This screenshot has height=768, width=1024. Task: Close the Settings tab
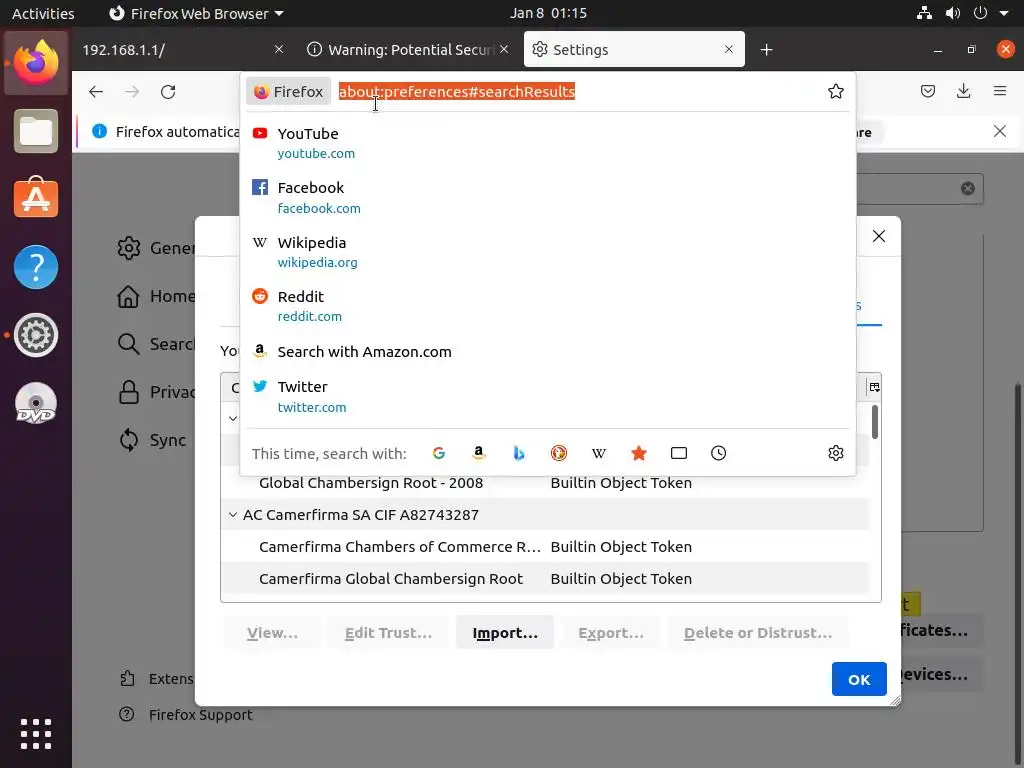tap(729, 49)
